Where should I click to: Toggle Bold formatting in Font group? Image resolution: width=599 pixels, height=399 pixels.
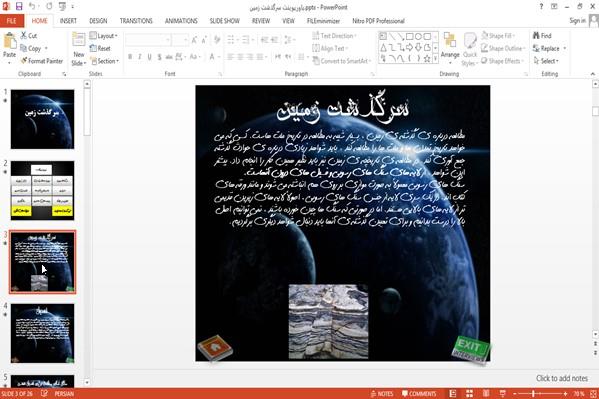130,57
